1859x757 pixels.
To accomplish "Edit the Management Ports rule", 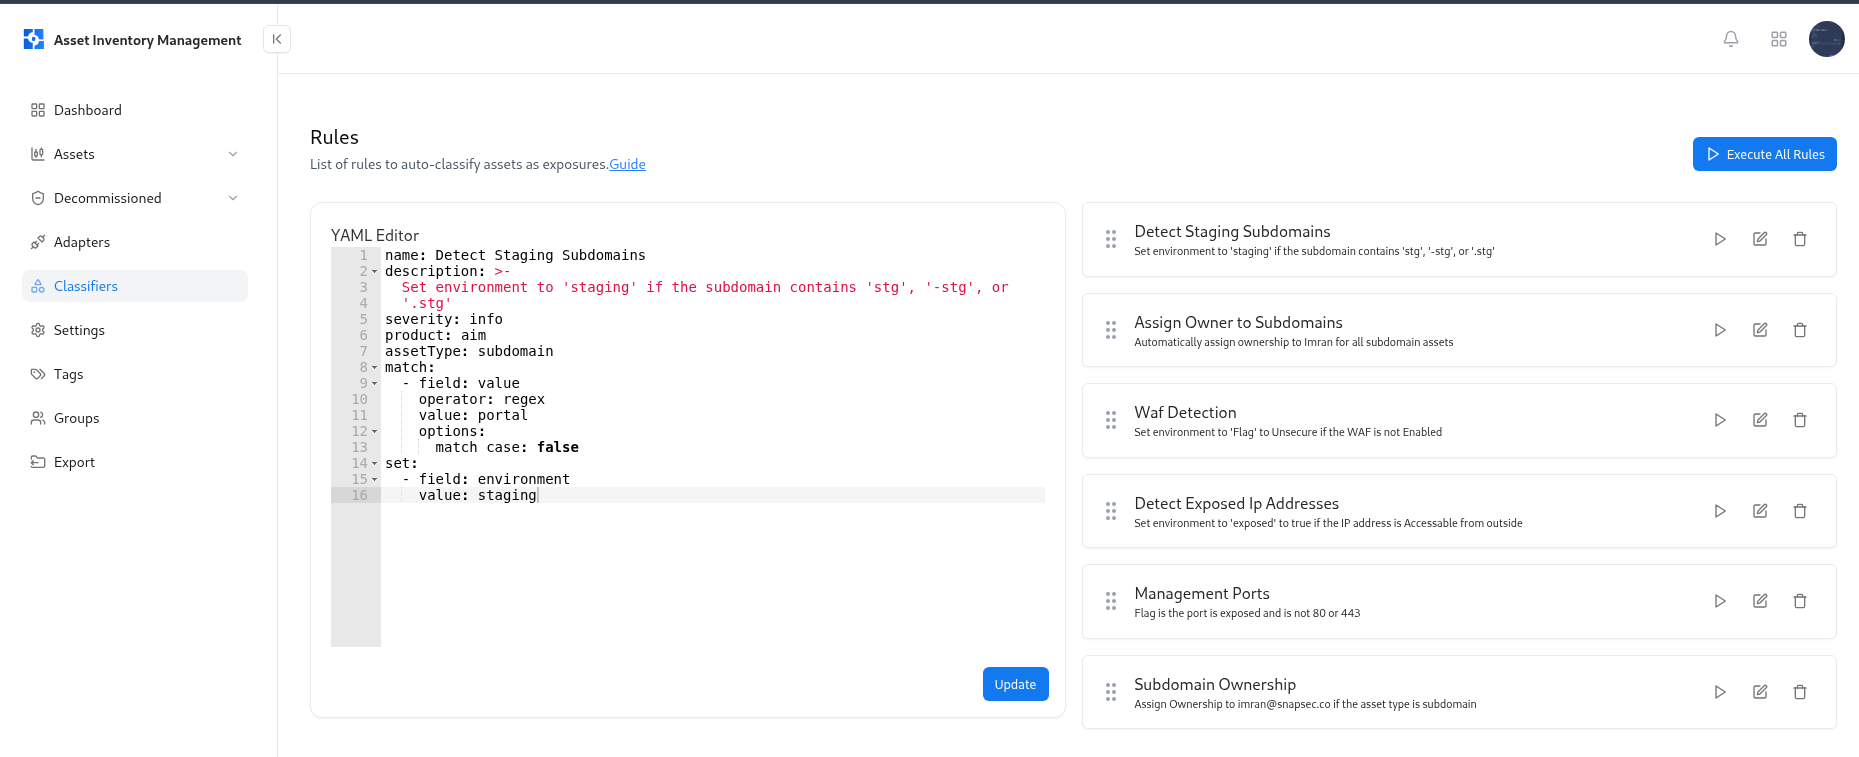I will pyautogui.click(x=1760, y=601).
